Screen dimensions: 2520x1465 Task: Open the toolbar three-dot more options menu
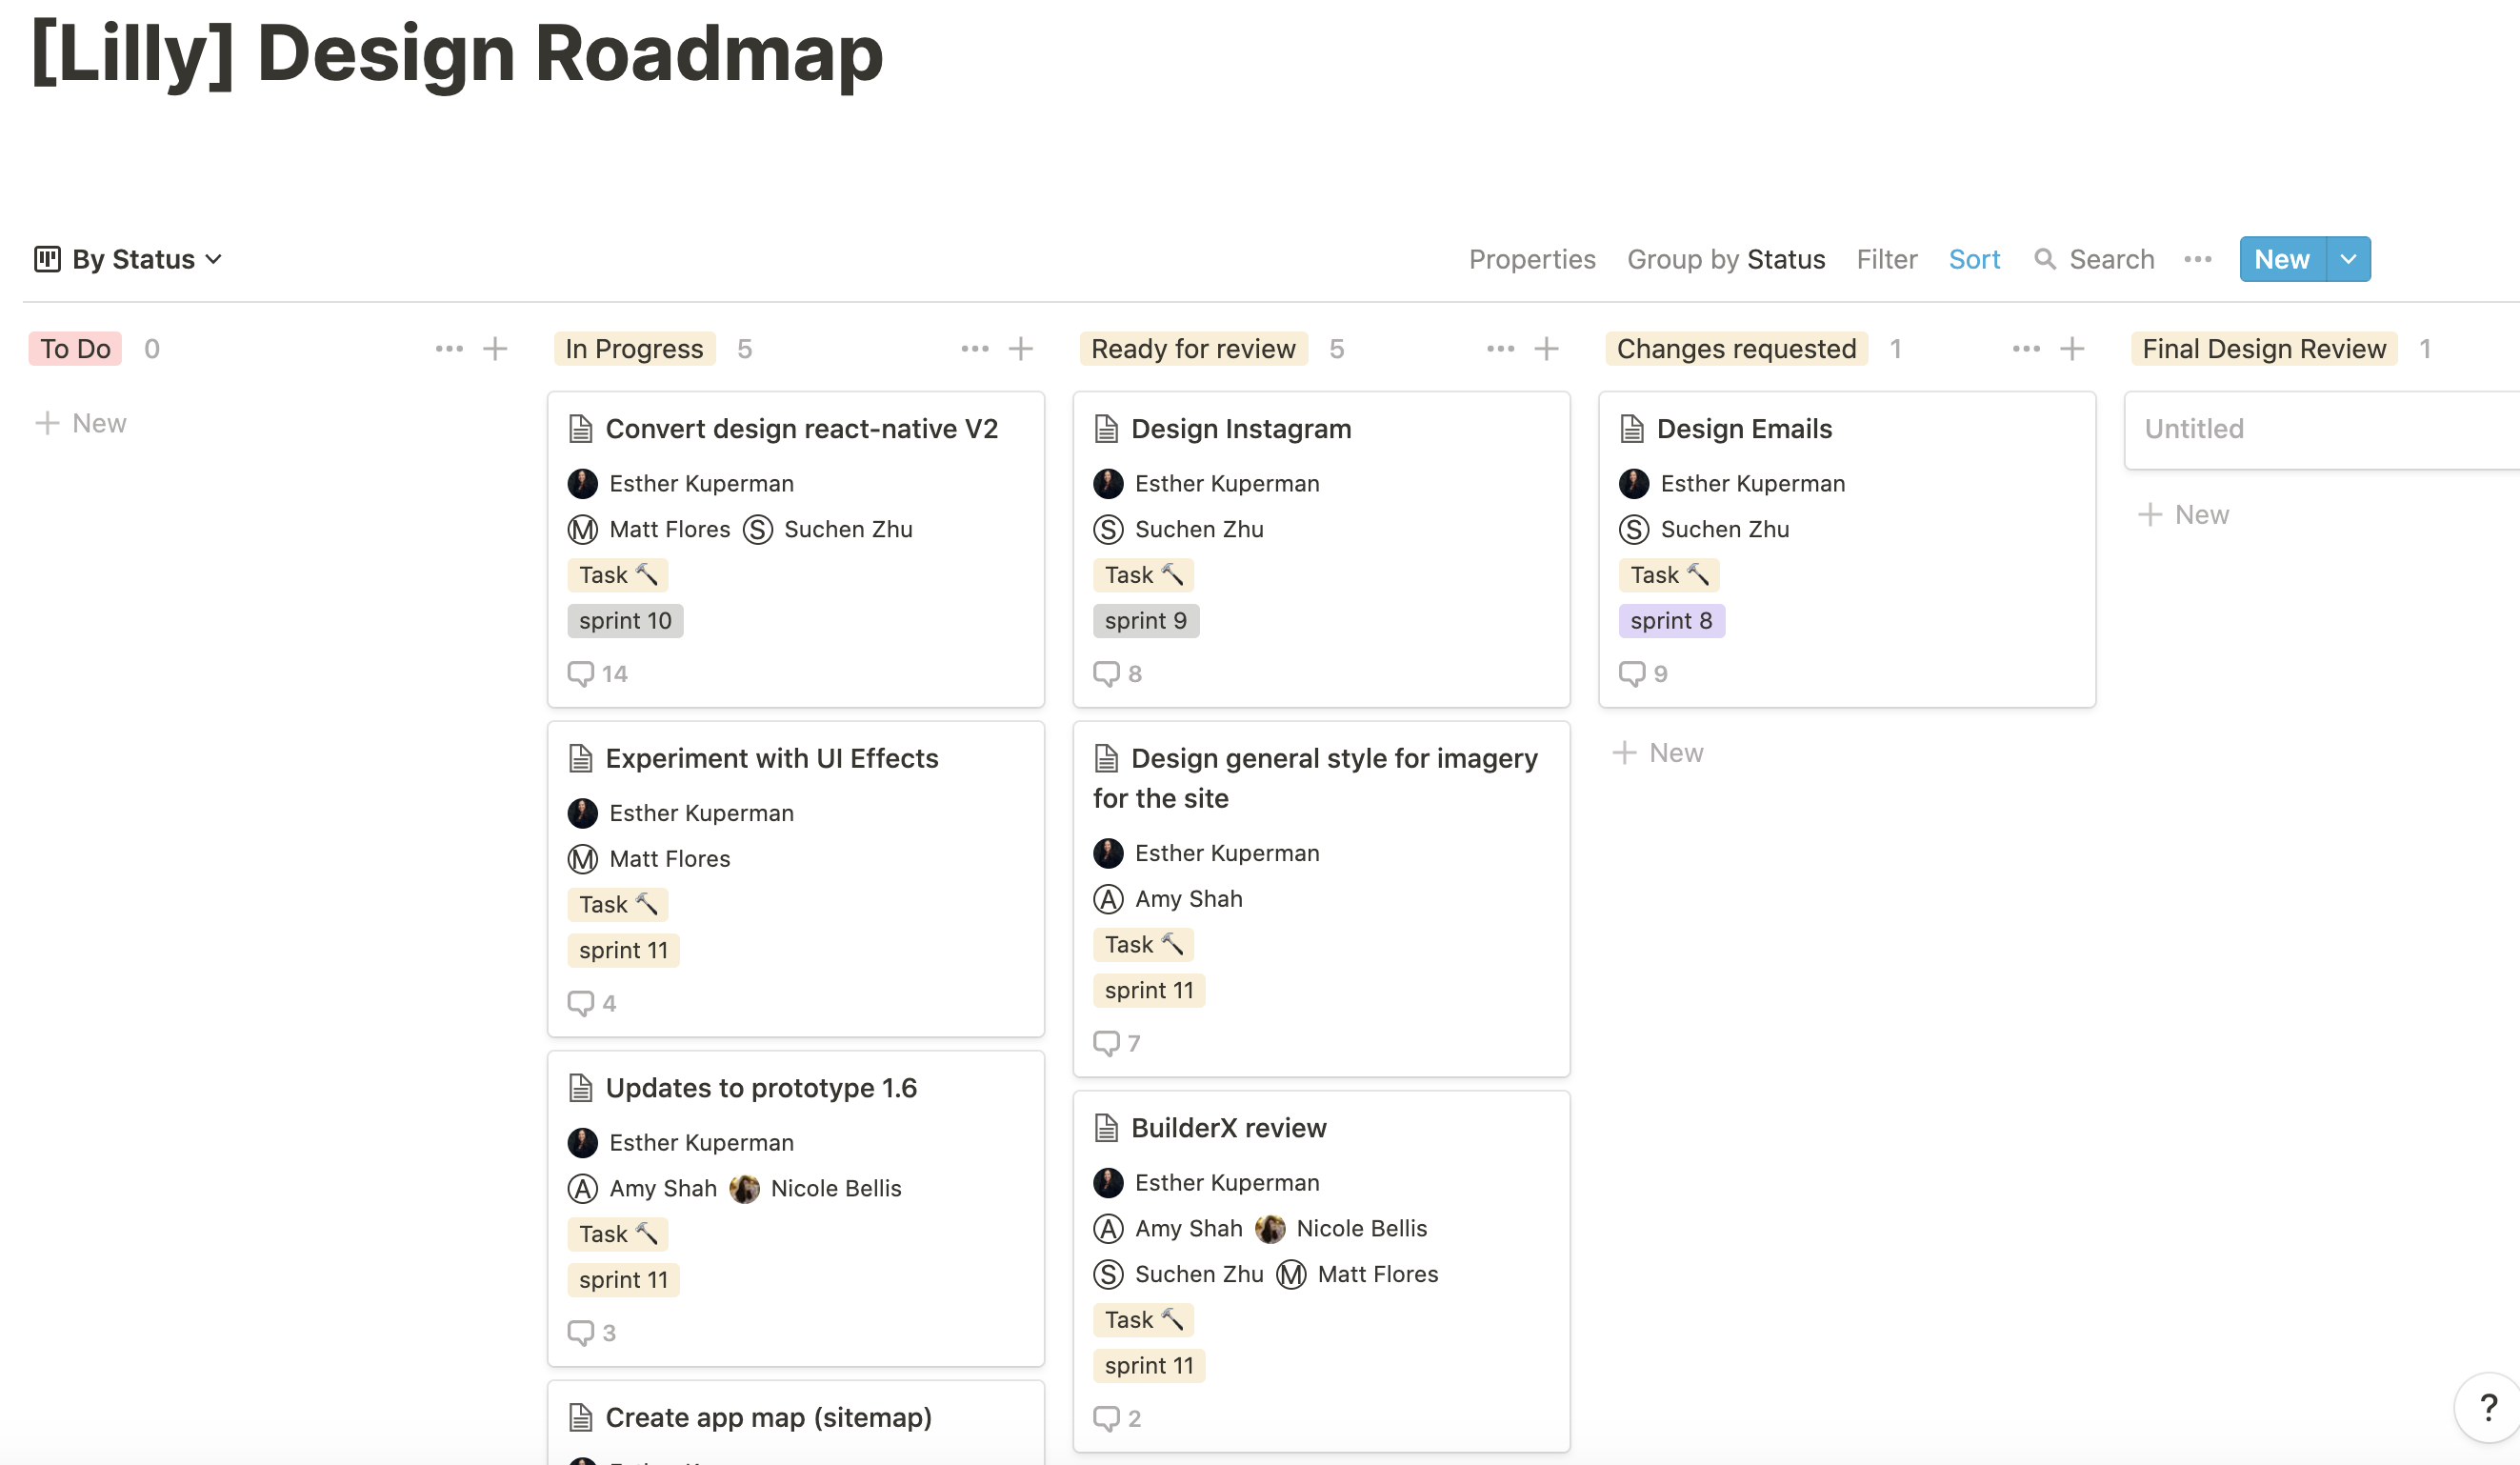click(x=2197, y=260)
